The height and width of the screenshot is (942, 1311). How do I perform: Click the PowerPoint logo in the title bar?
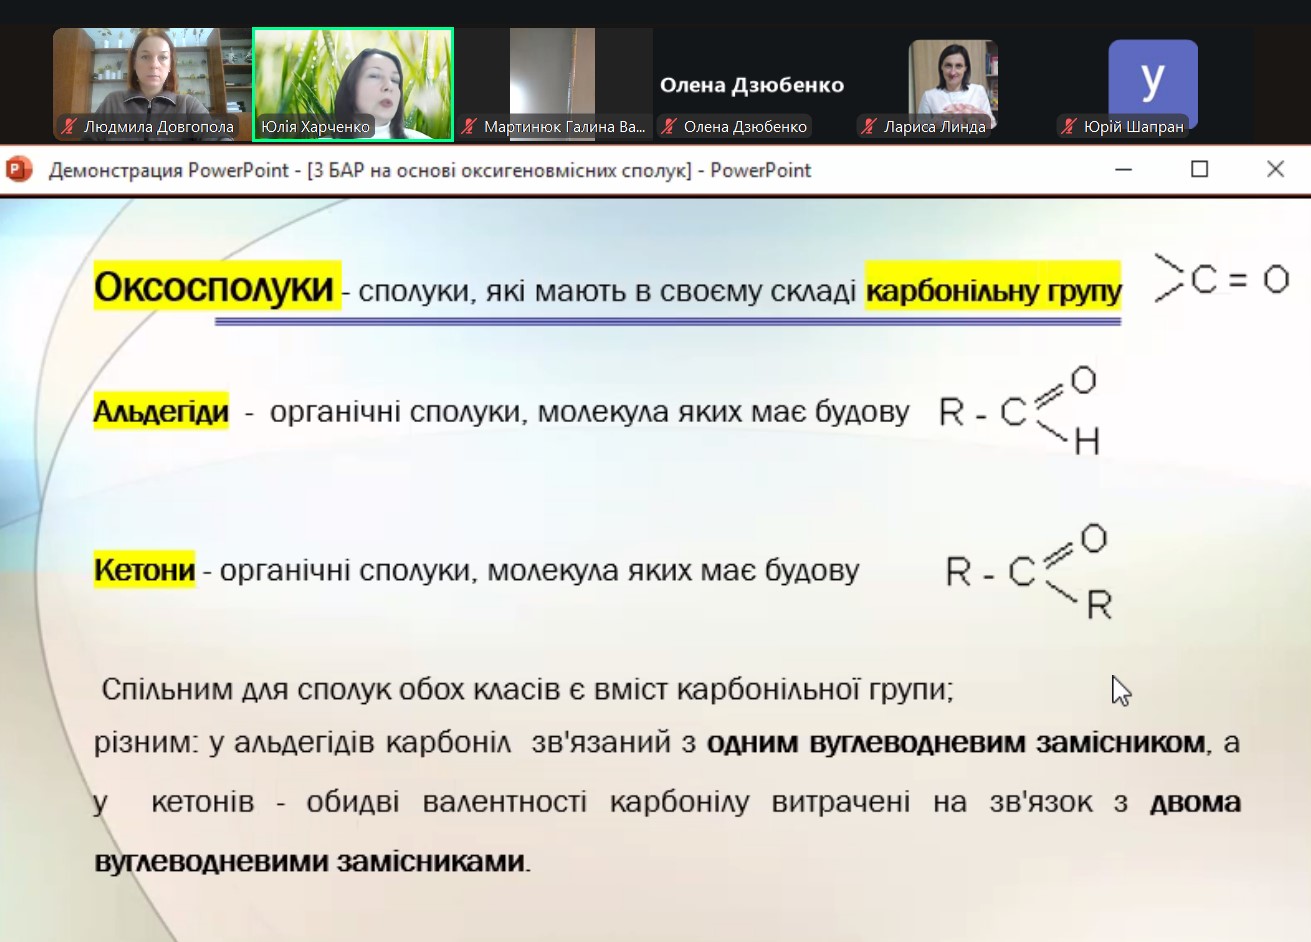pyautogui.click(x=20, y=170)
